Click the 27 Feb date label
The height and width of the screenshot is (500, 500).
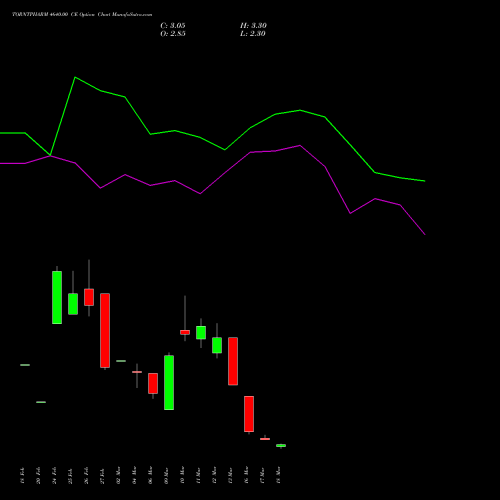pyautogui.click(x=102, y=475)
